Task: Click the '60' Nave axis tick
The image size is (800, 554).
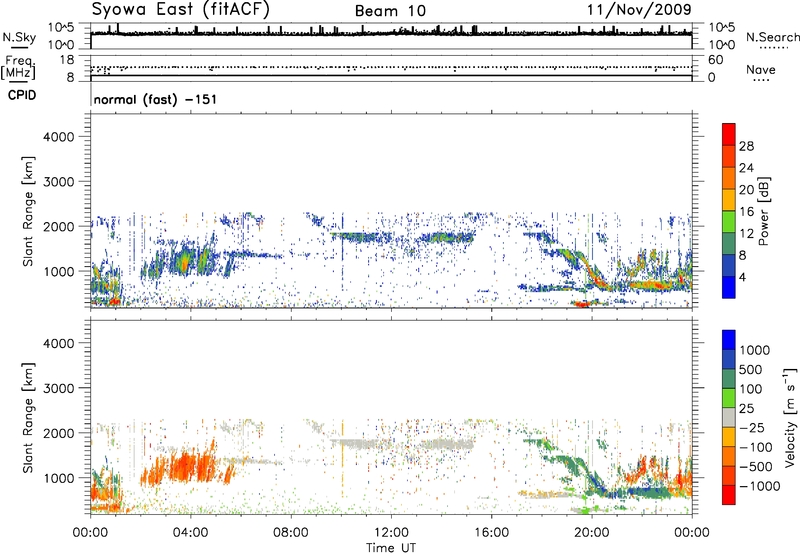Action: [x=716, y=60]
